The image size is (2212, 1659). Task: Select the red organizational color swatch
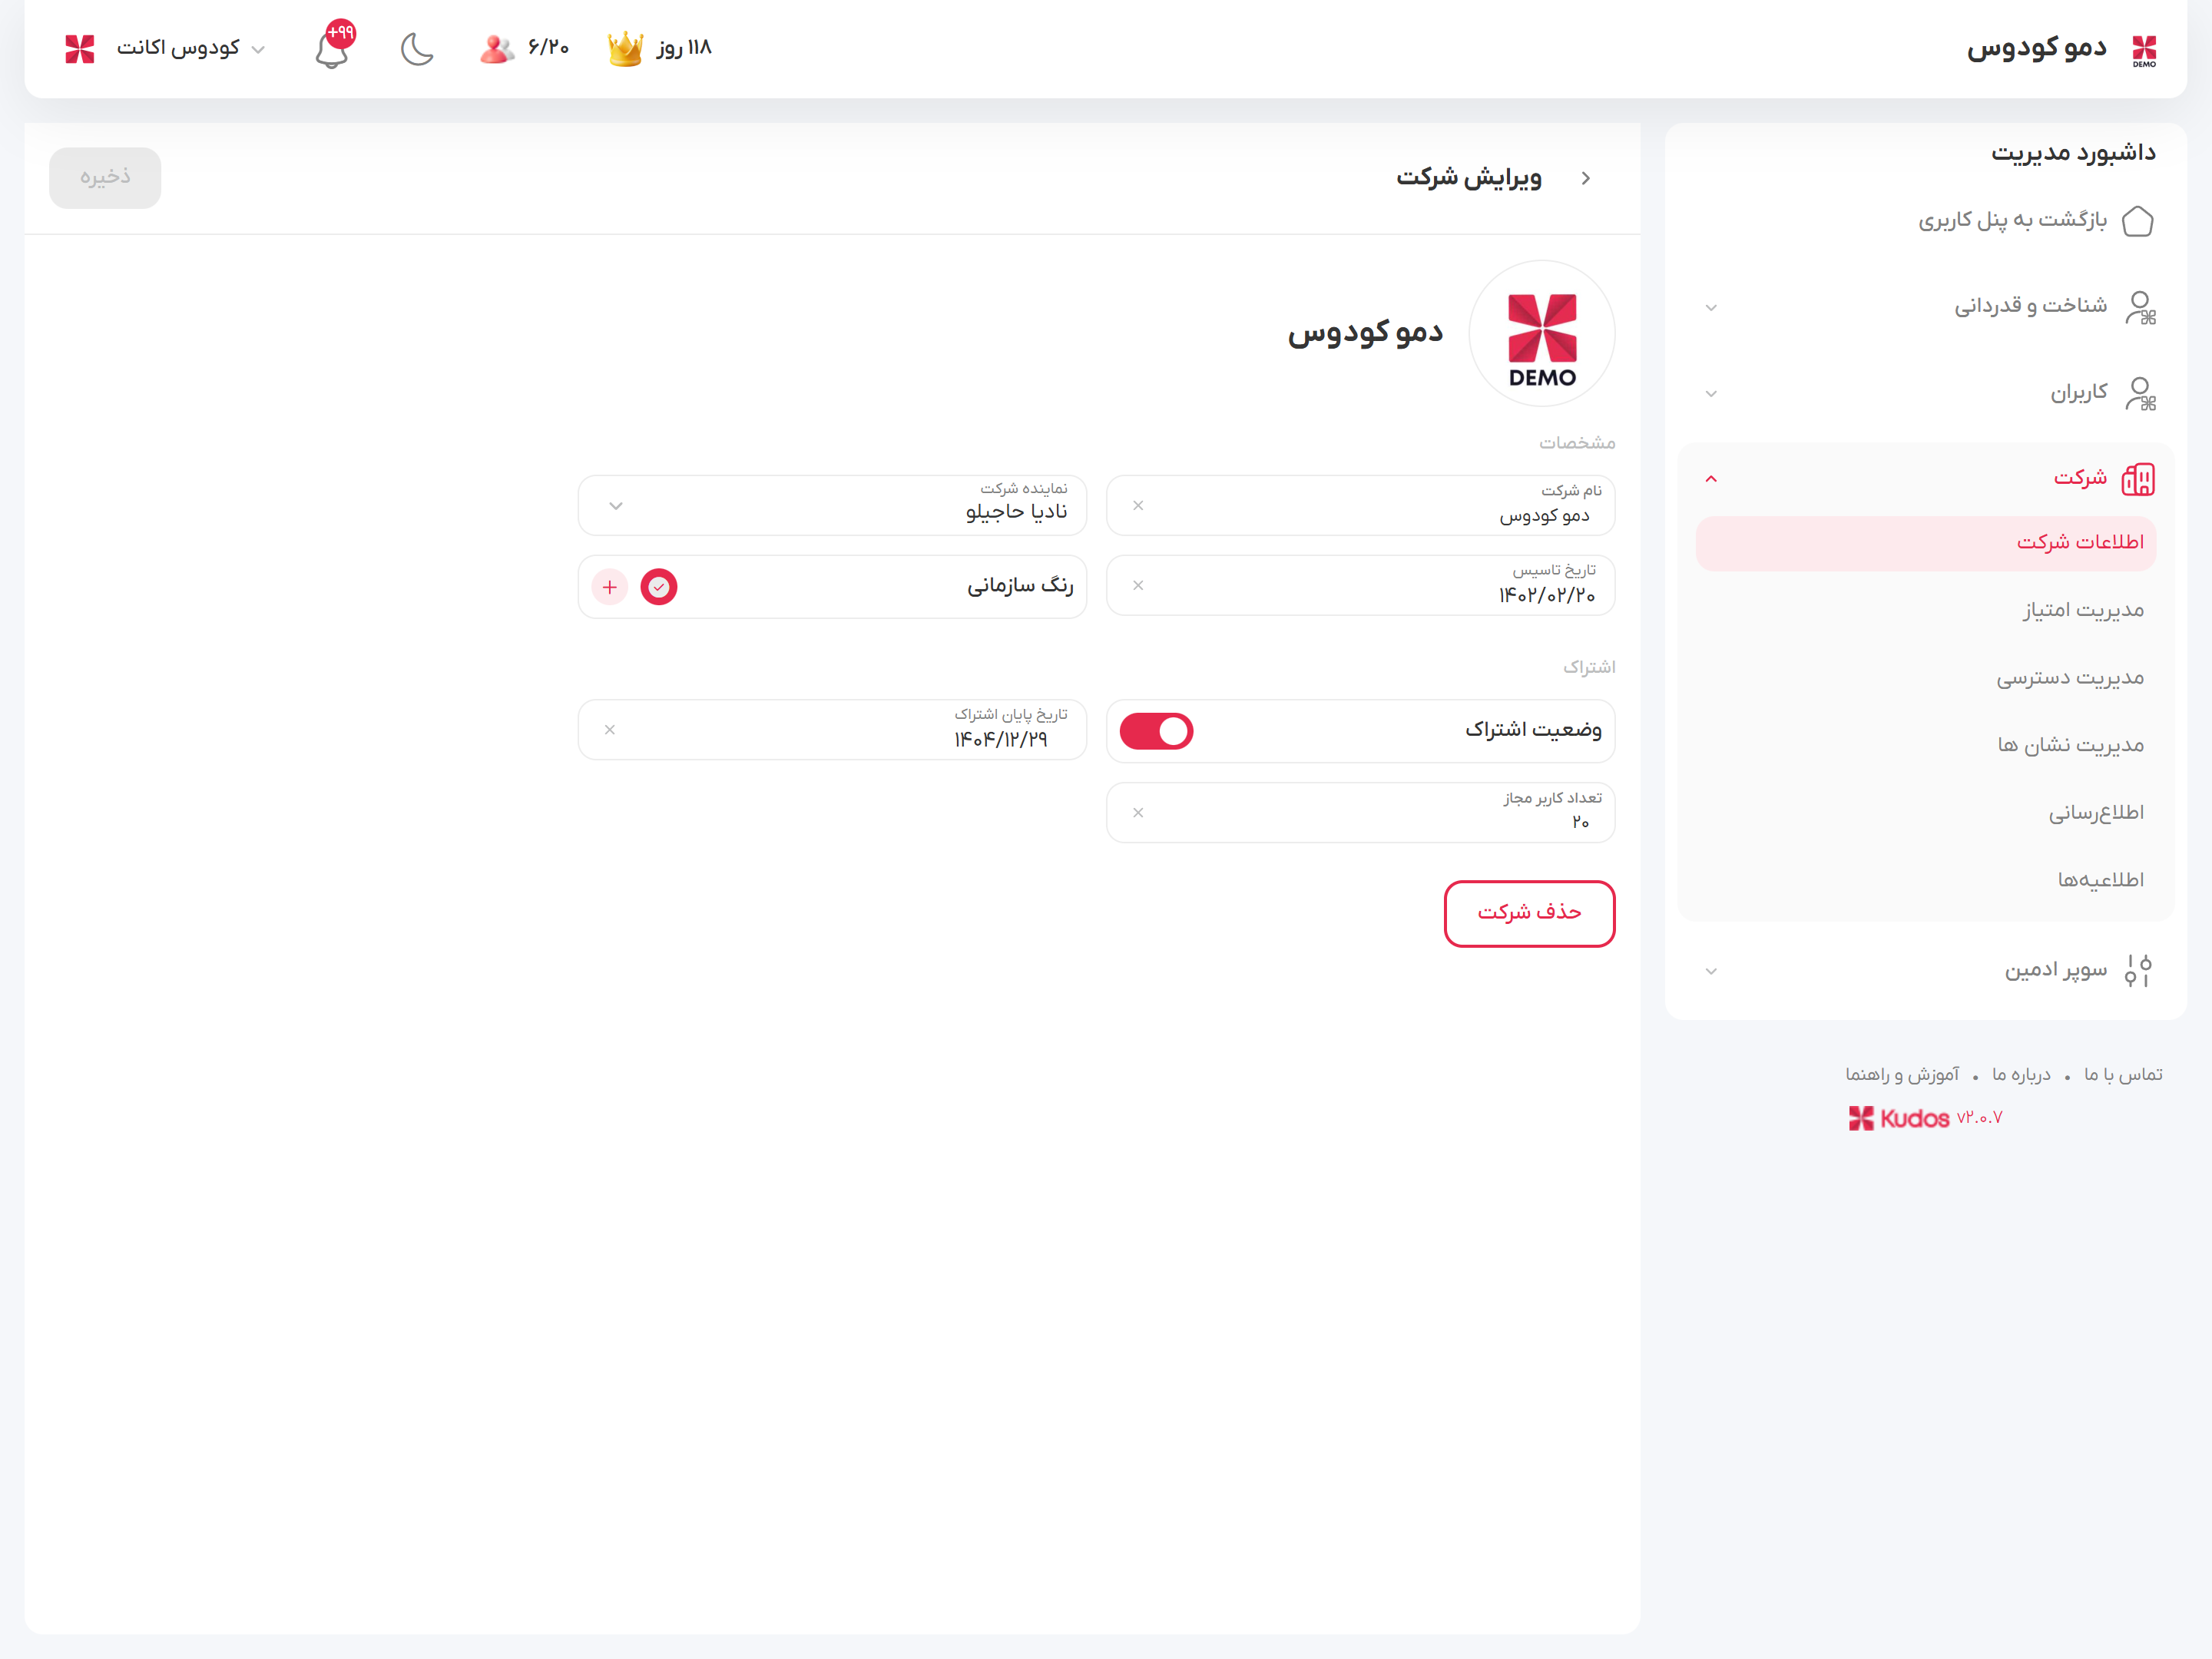click(x=658, y=587)
